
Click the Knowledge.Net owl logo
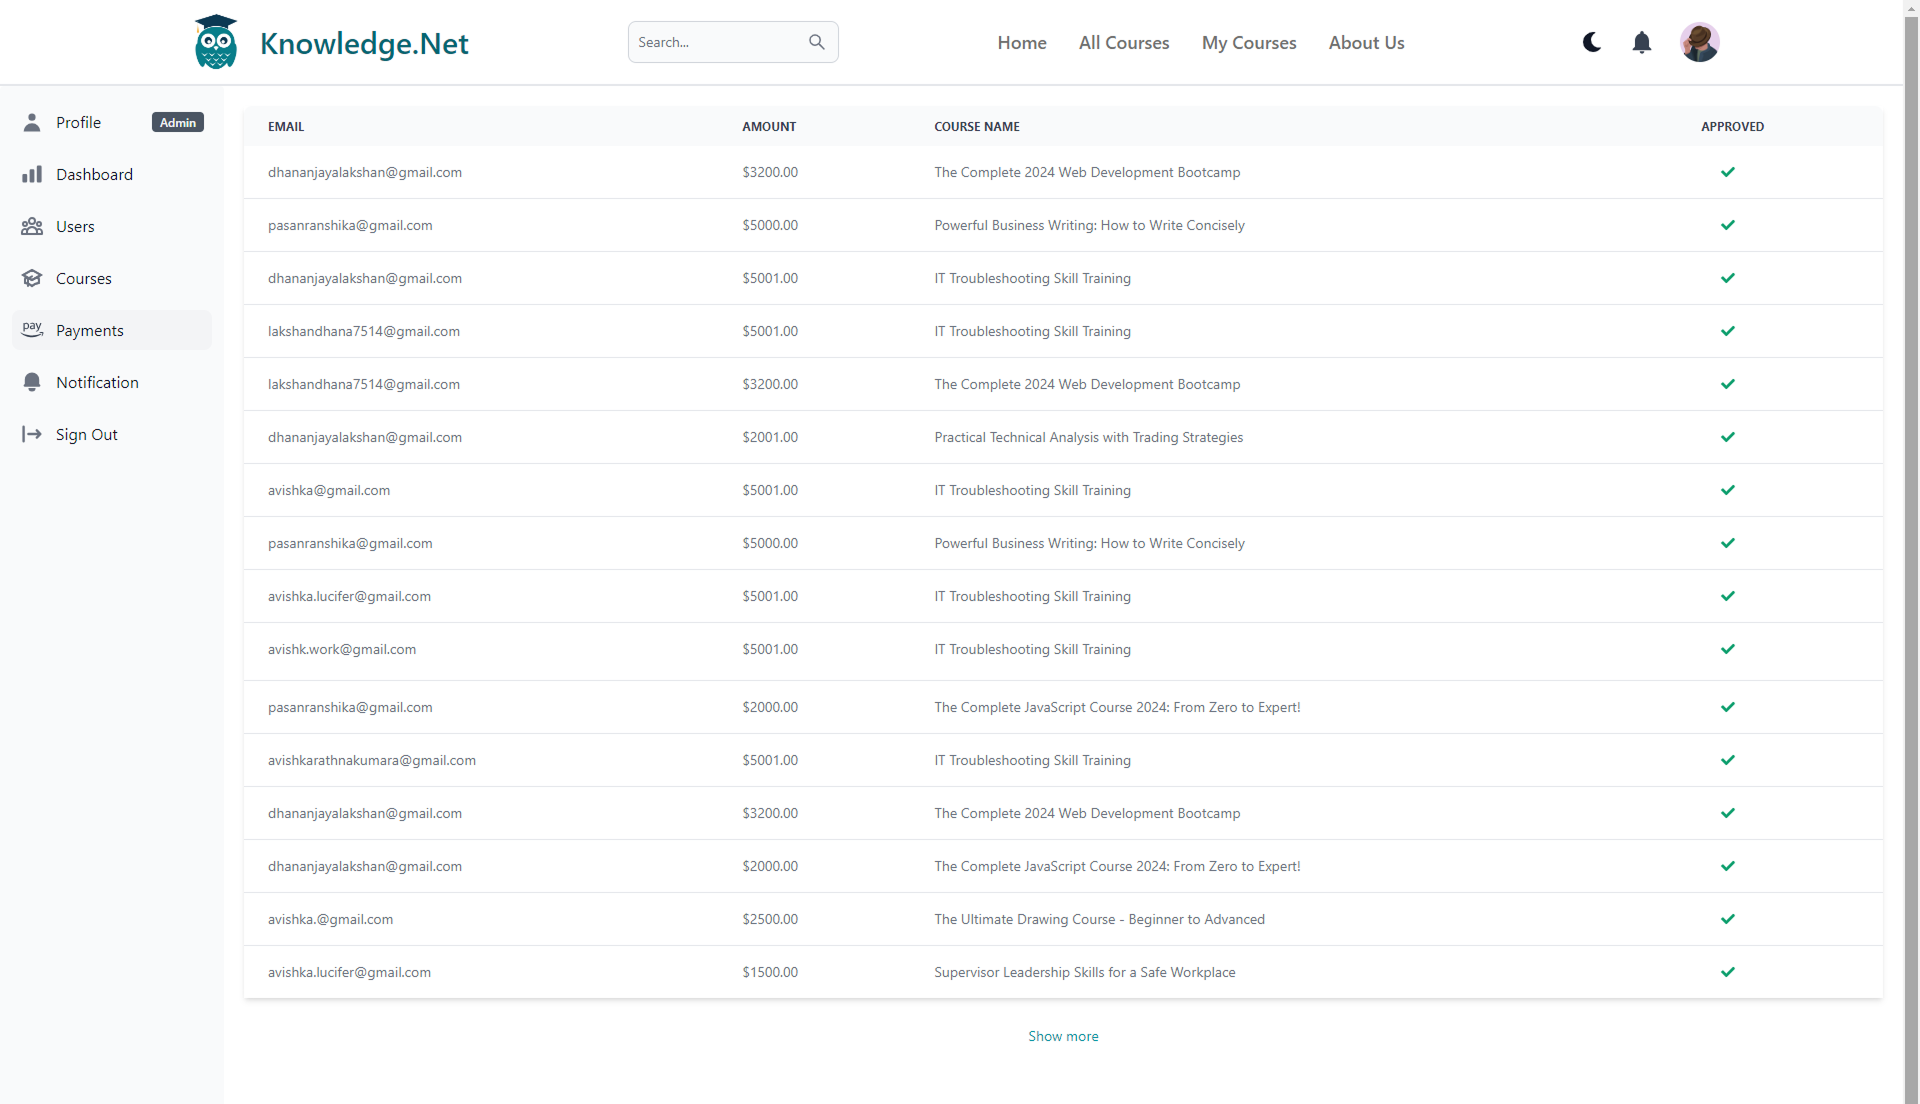215,41
